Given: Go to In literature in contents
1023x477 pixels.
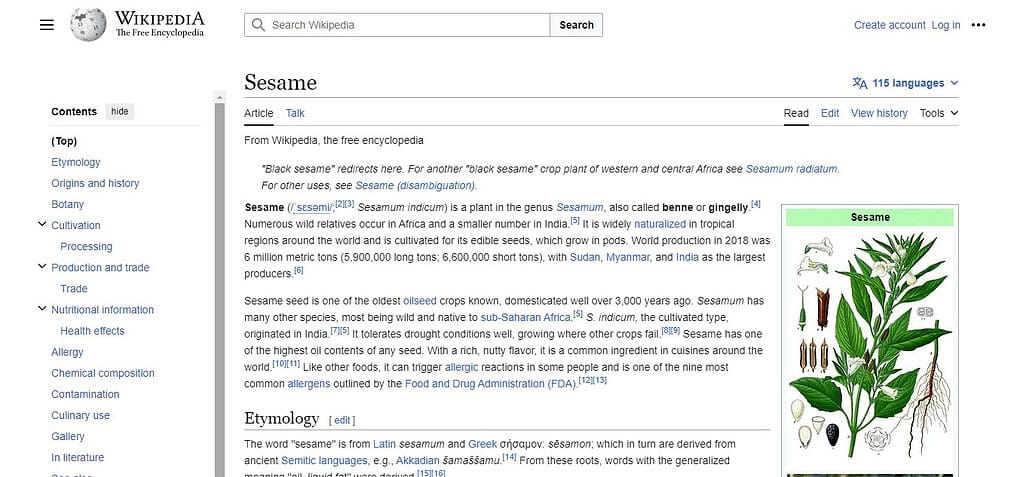Looking at the screenshot, I should [78, 457].
